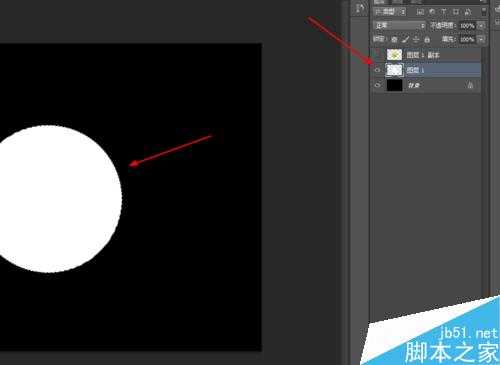This screenshot has height=365, width=500.
Task: Click the smart object filter icon
Action: (x=468, y=12)
